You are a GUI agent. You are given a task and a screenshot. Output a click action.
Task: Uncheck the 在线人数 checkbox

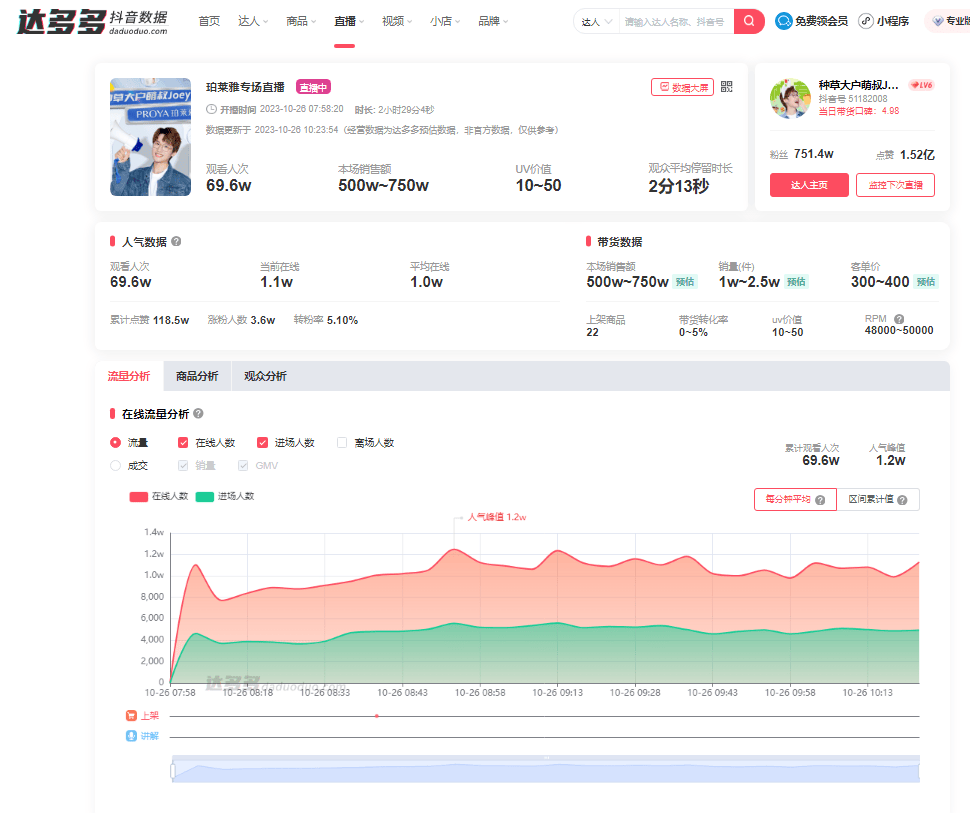click(183, 442)
